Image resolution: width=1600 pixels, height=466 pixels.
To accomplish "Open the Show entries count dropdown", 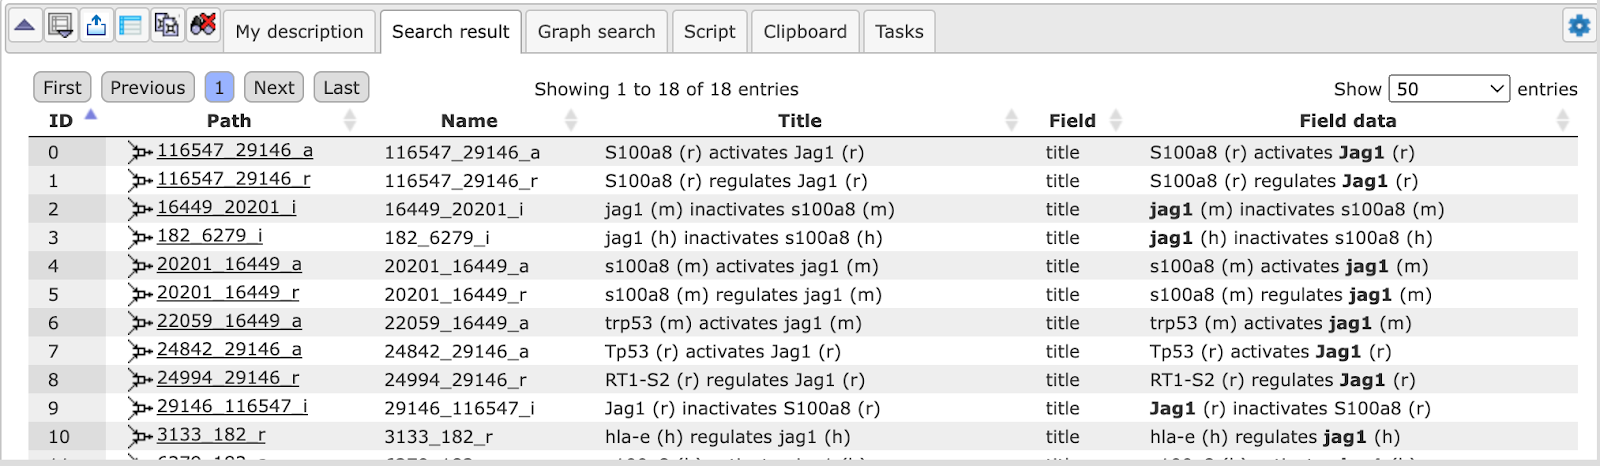I will 1449,89.
